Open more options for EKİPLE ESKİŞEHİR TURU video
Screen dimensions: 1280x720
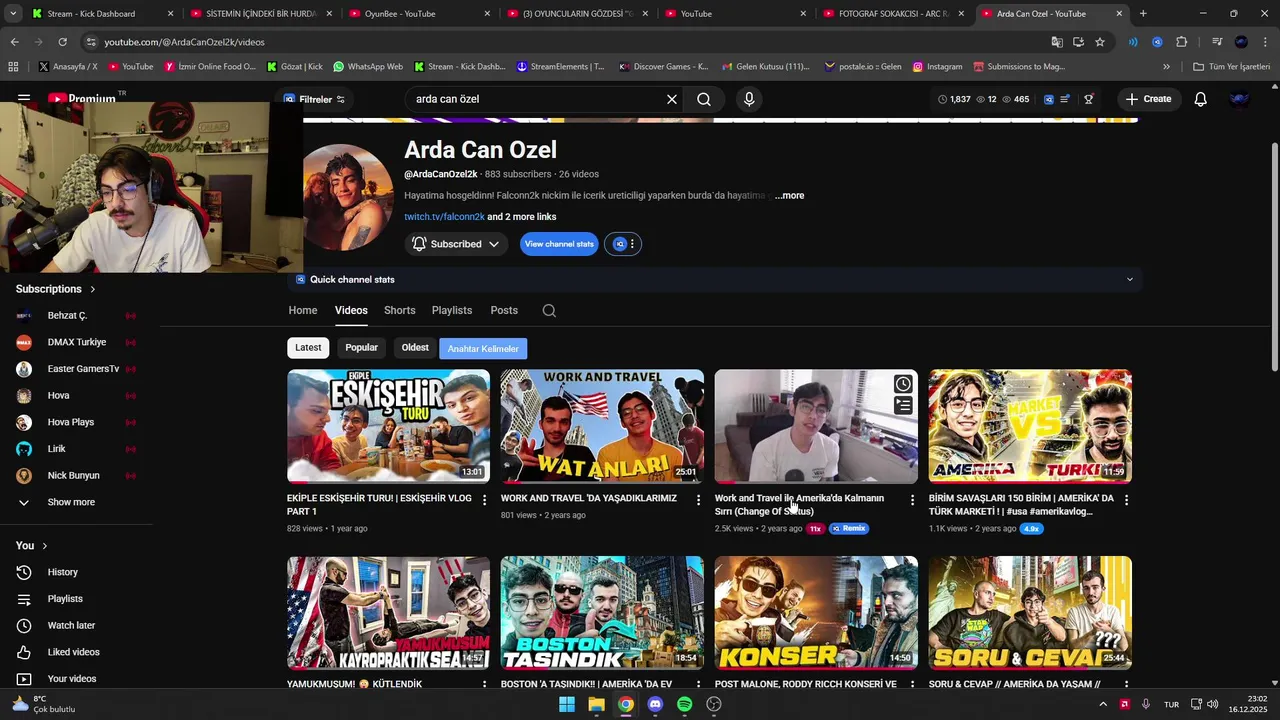click(484, 499)
